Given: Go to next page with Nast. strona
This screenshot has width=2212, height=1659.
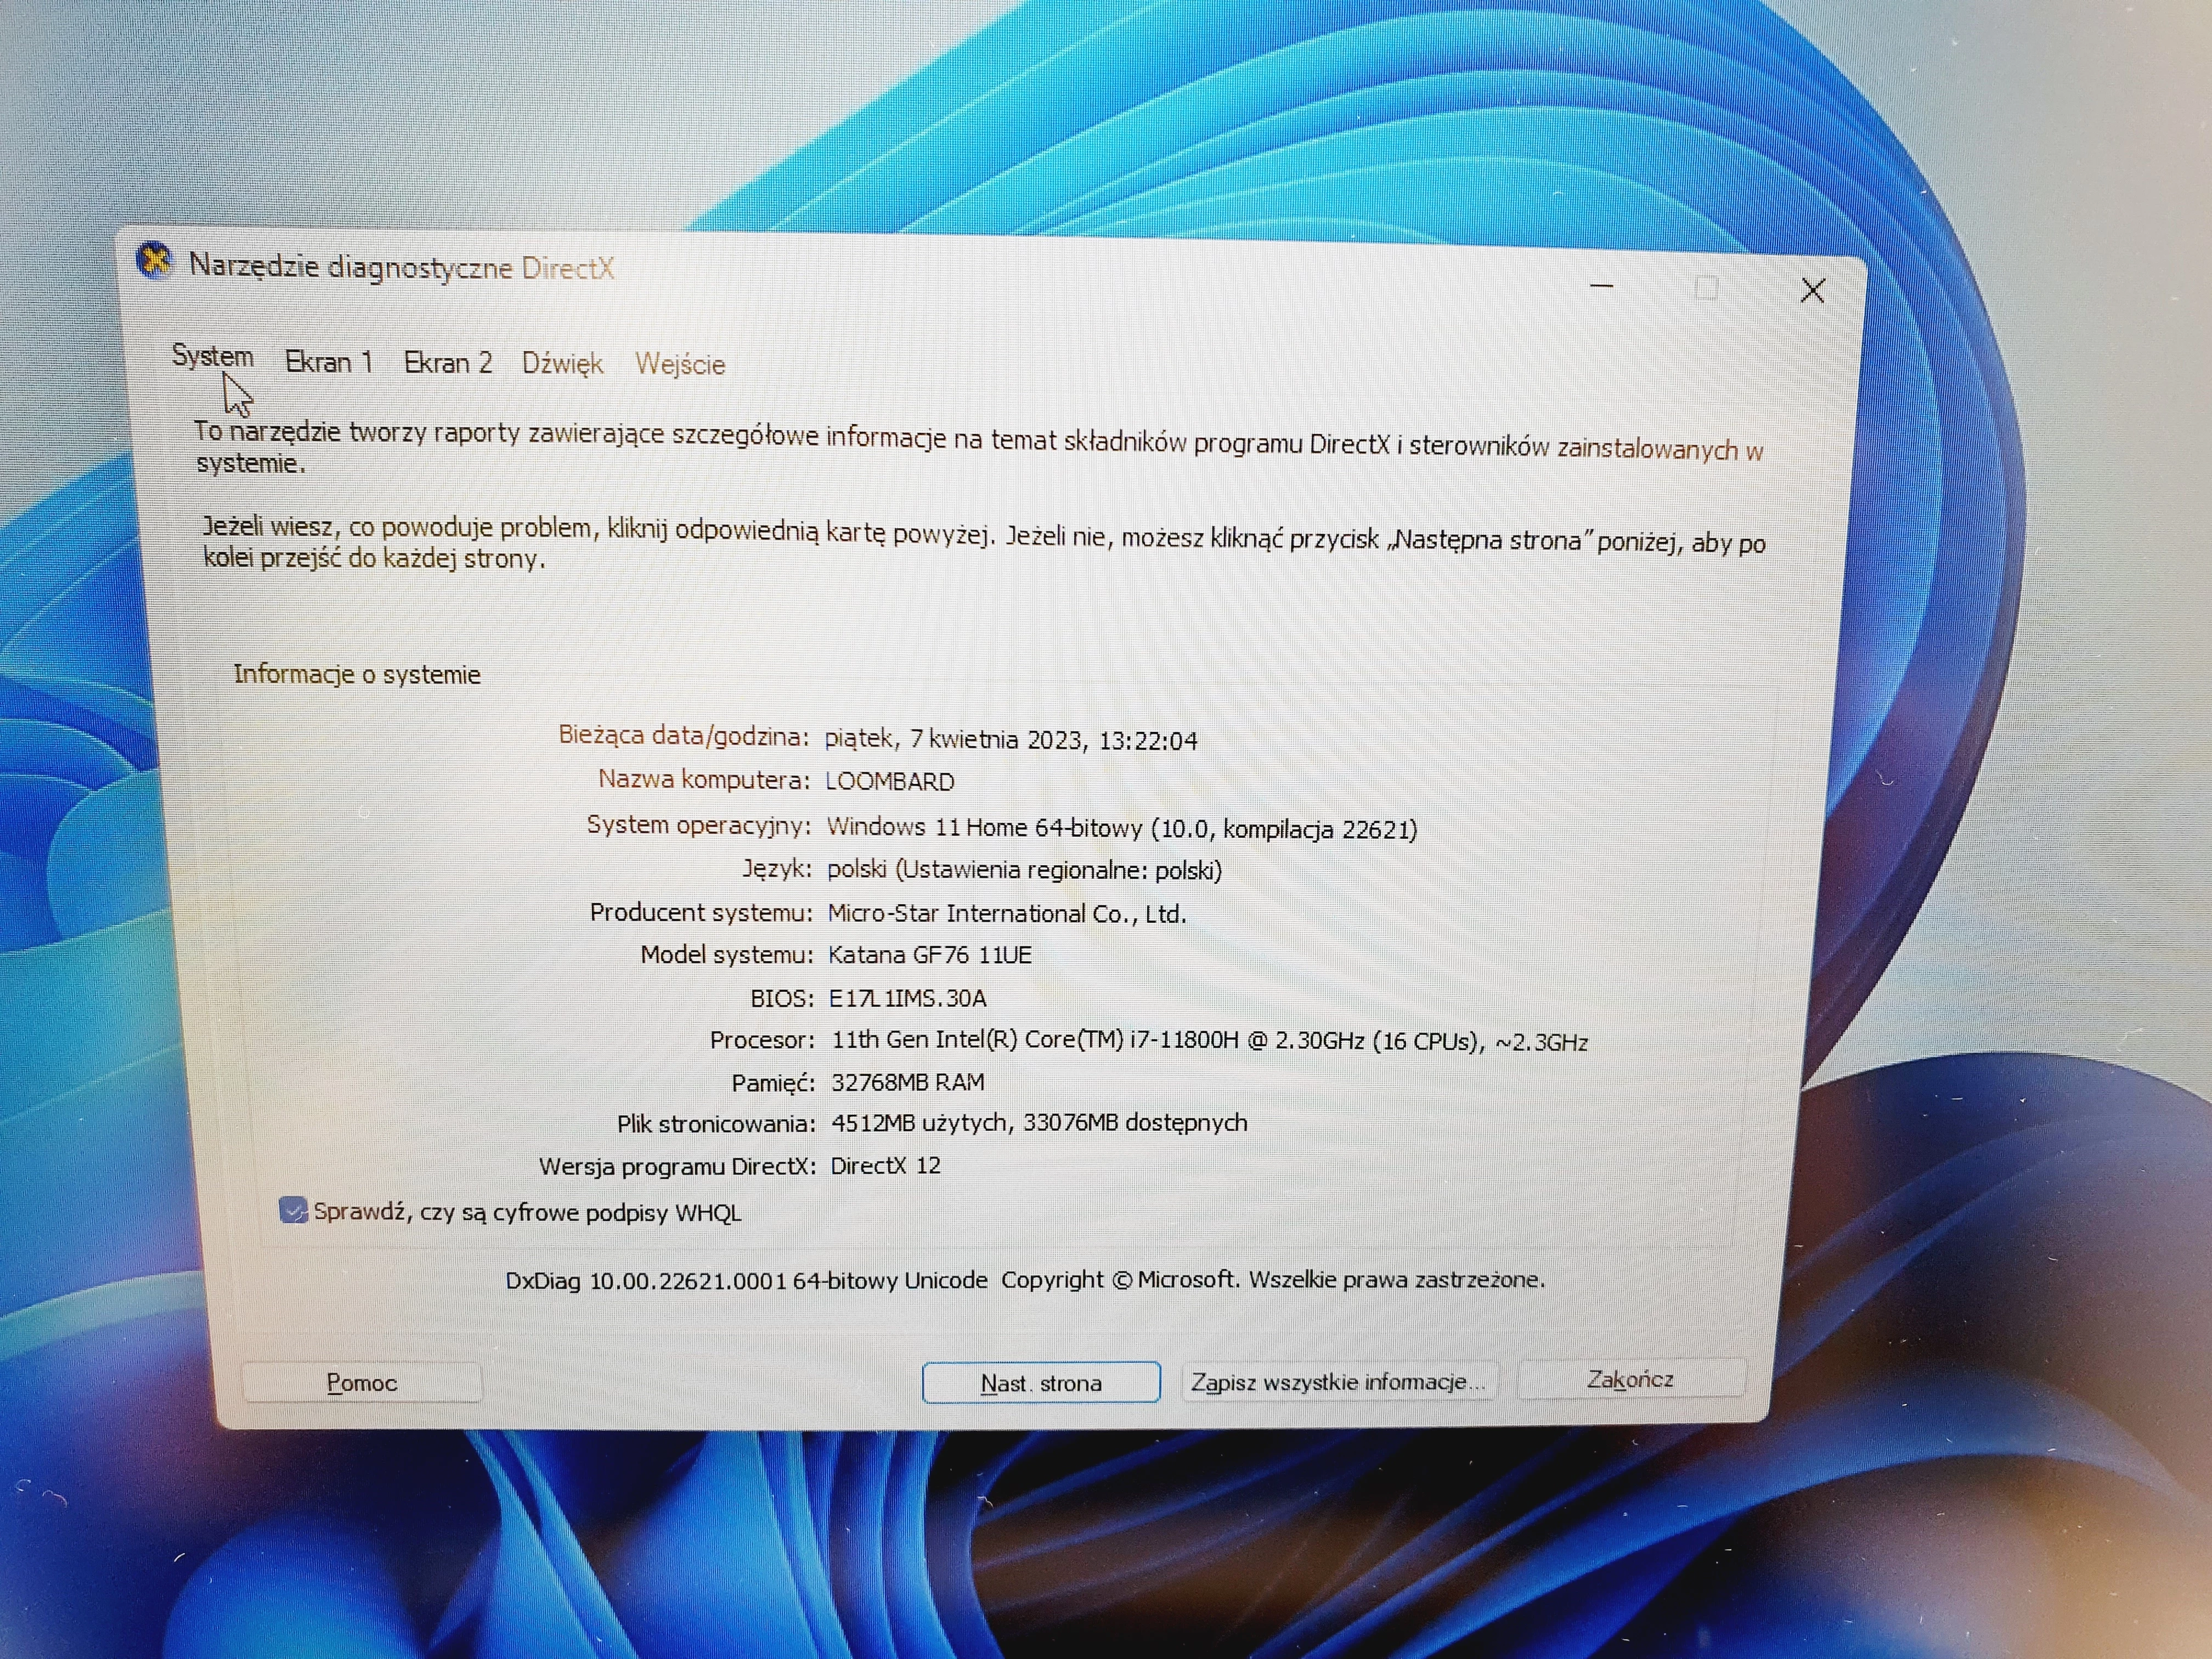Looking at the screenshot, I should coord(1041,1383).
